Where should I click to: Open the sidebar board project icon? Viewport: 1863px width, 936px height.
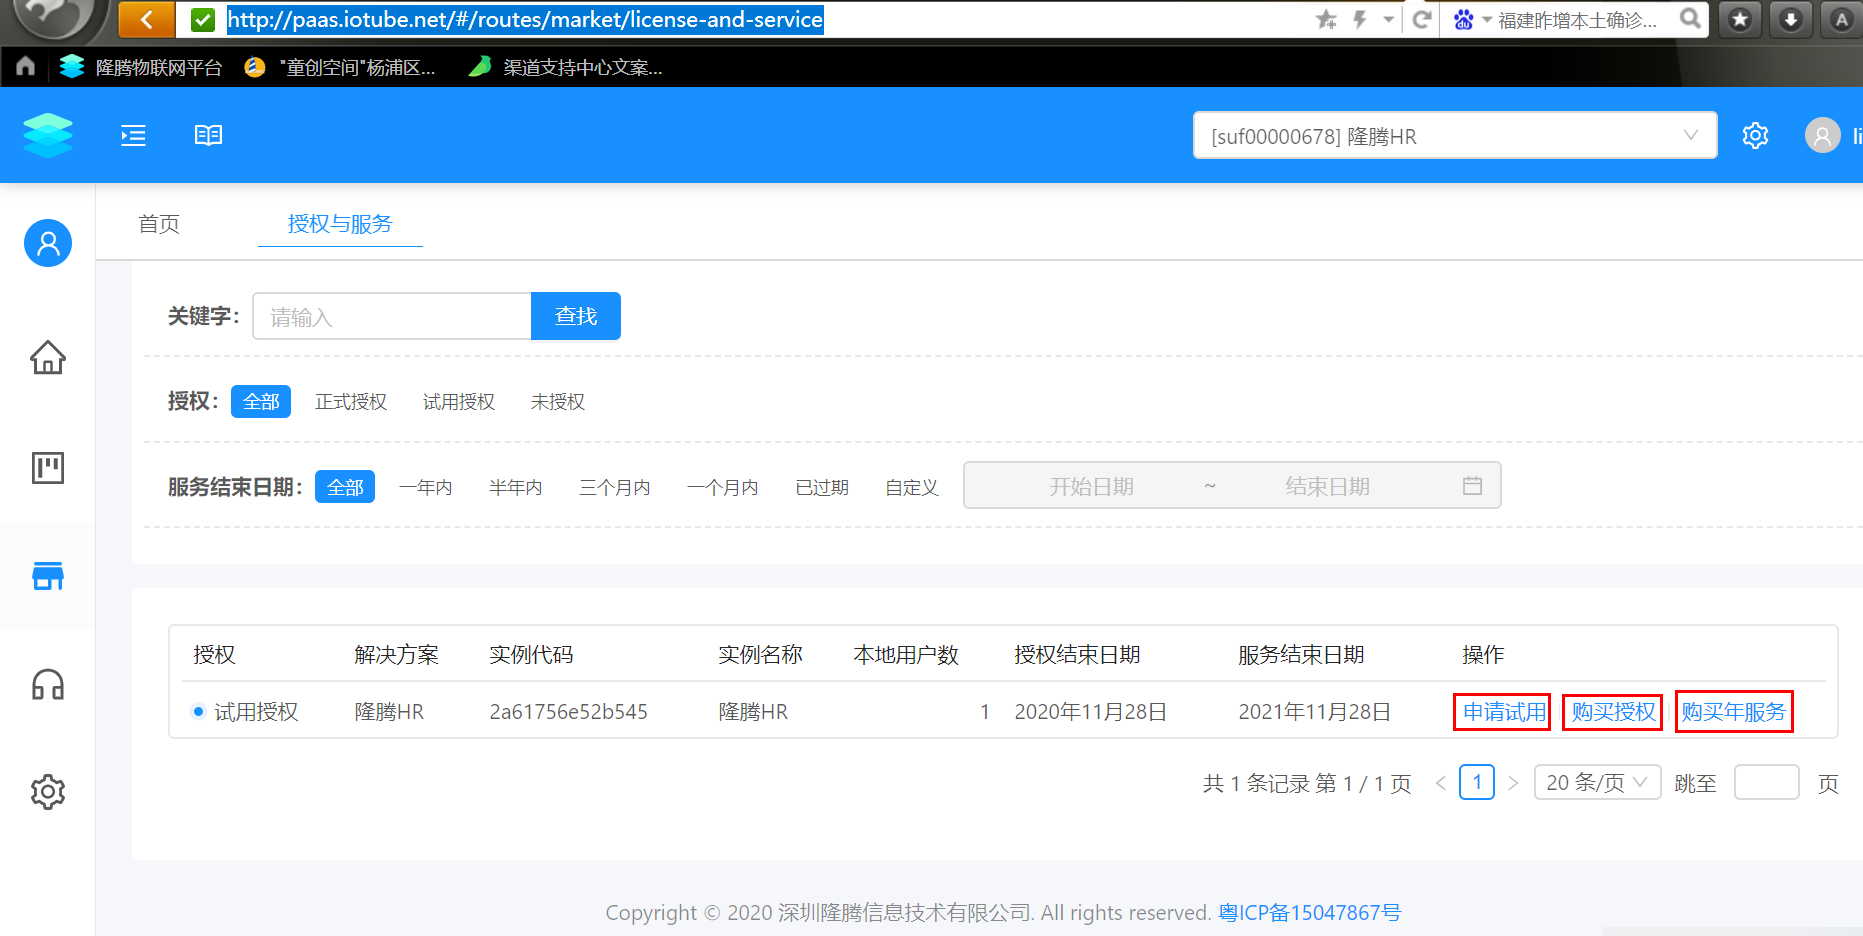pos(48,467)
